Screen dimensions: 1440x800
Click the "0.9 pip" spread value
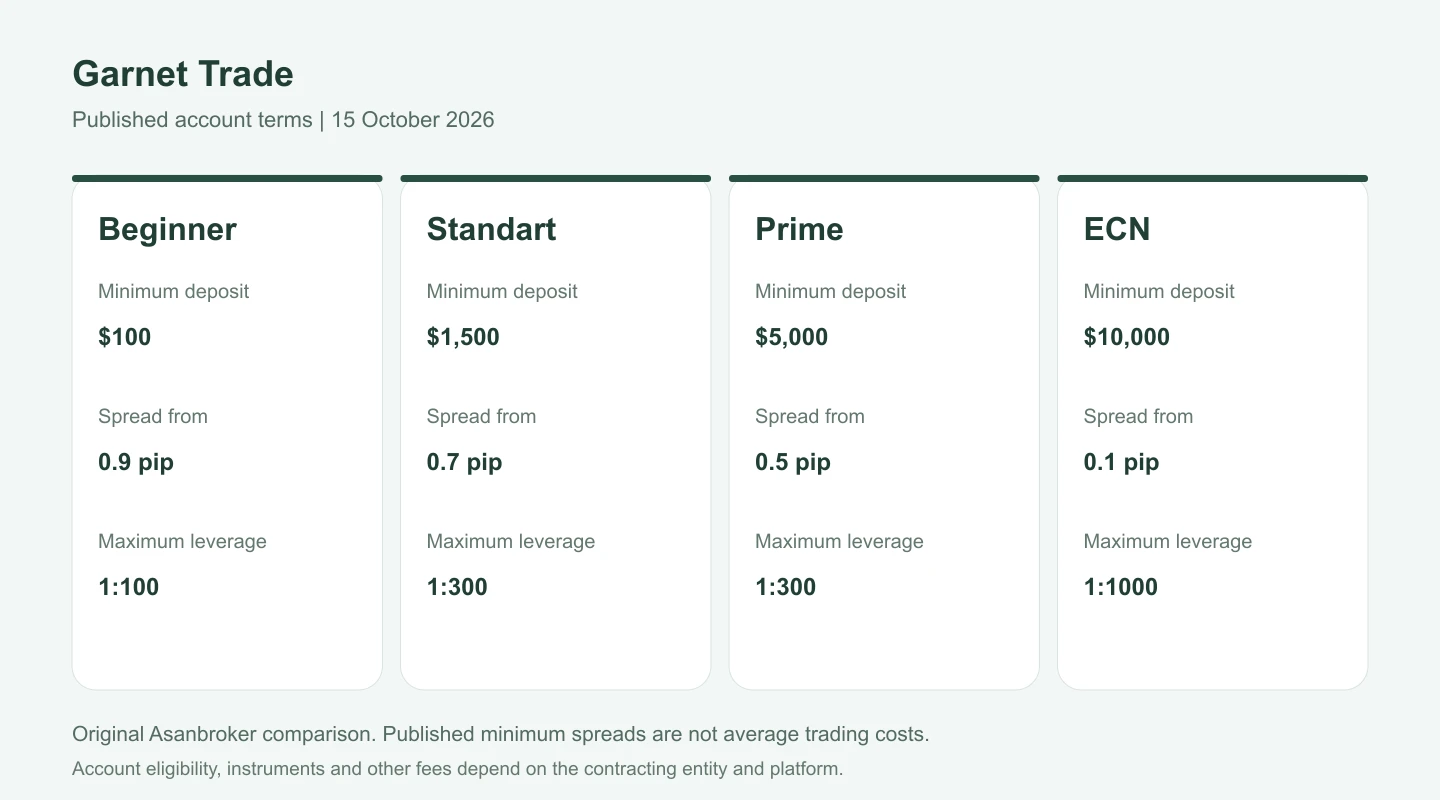click(136, 462)
